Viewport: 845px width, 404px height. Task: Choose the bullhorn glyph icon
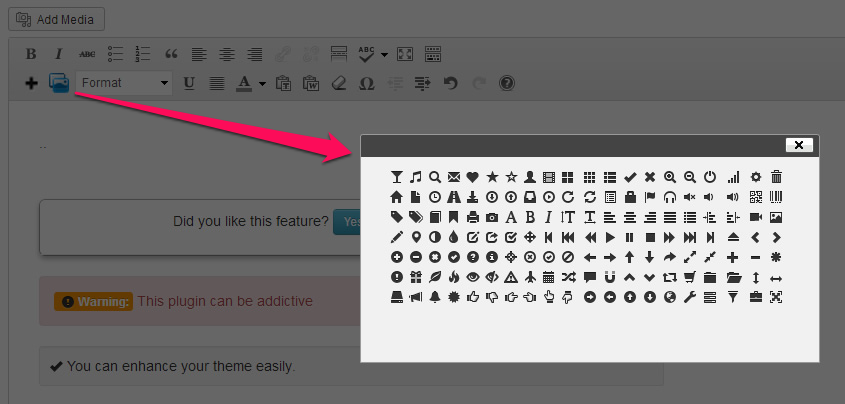point(415,297)
